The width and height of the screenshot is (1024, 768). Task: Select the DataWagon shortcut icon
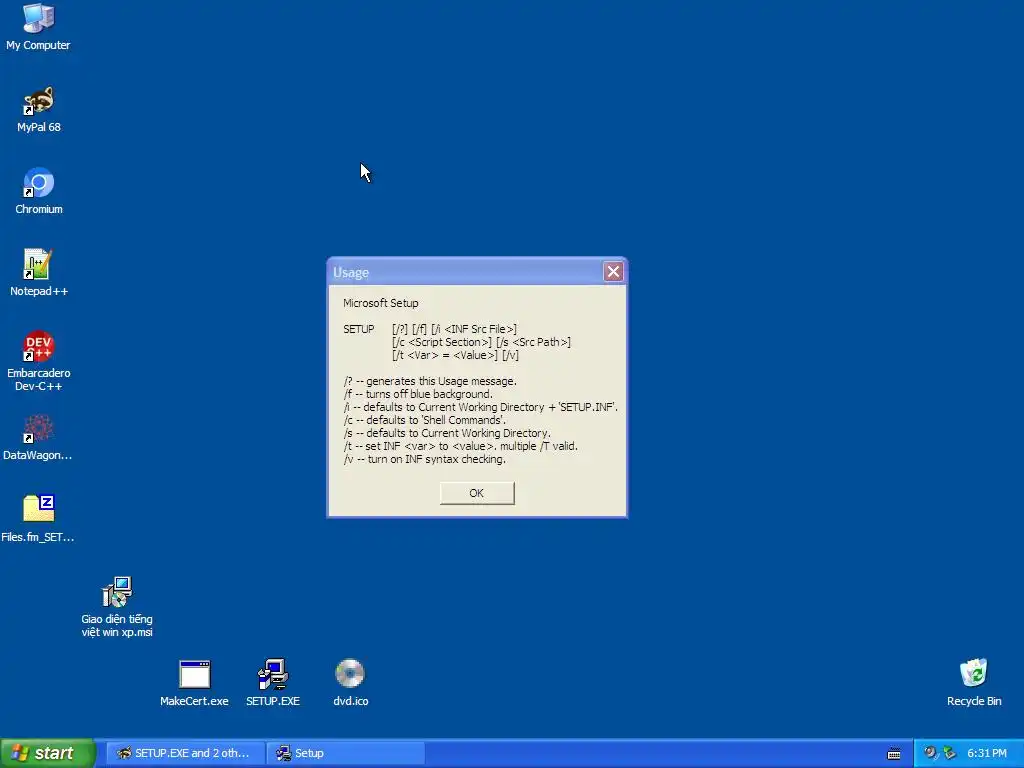pos(38,438)
